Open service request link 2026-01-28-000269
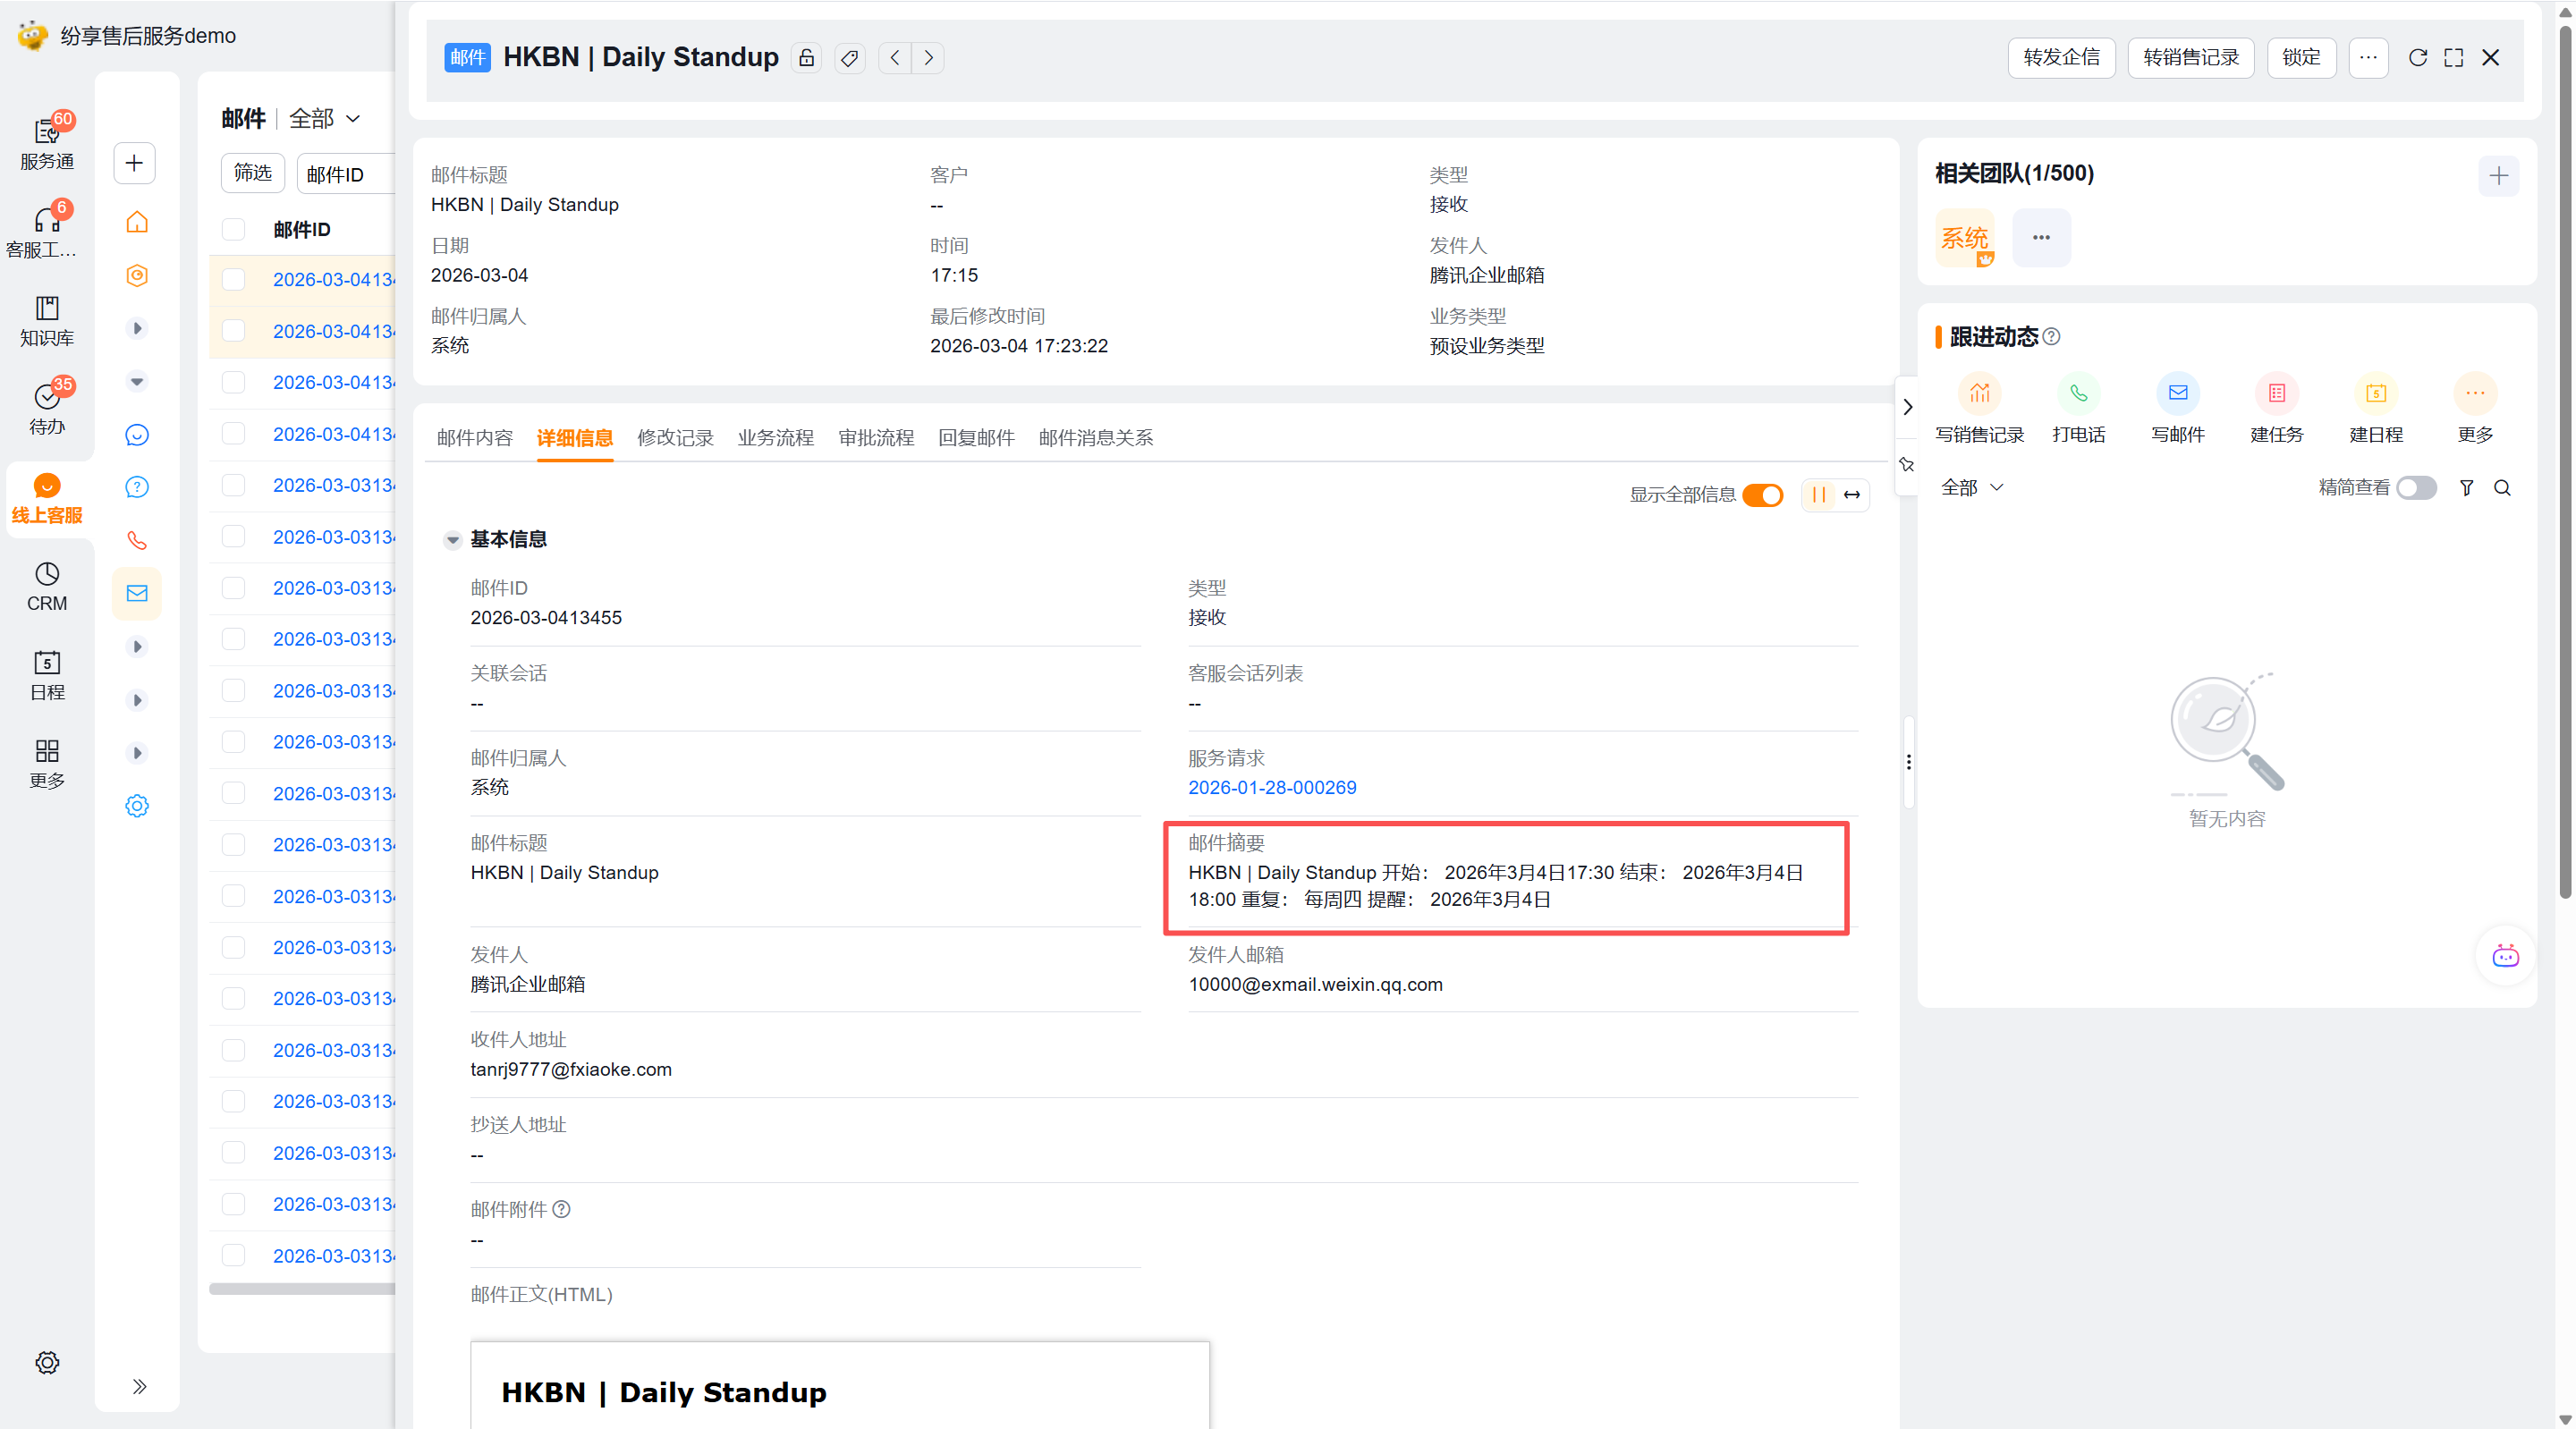The height and width of the screenshot is (1429, 2576). (1271, 788)
